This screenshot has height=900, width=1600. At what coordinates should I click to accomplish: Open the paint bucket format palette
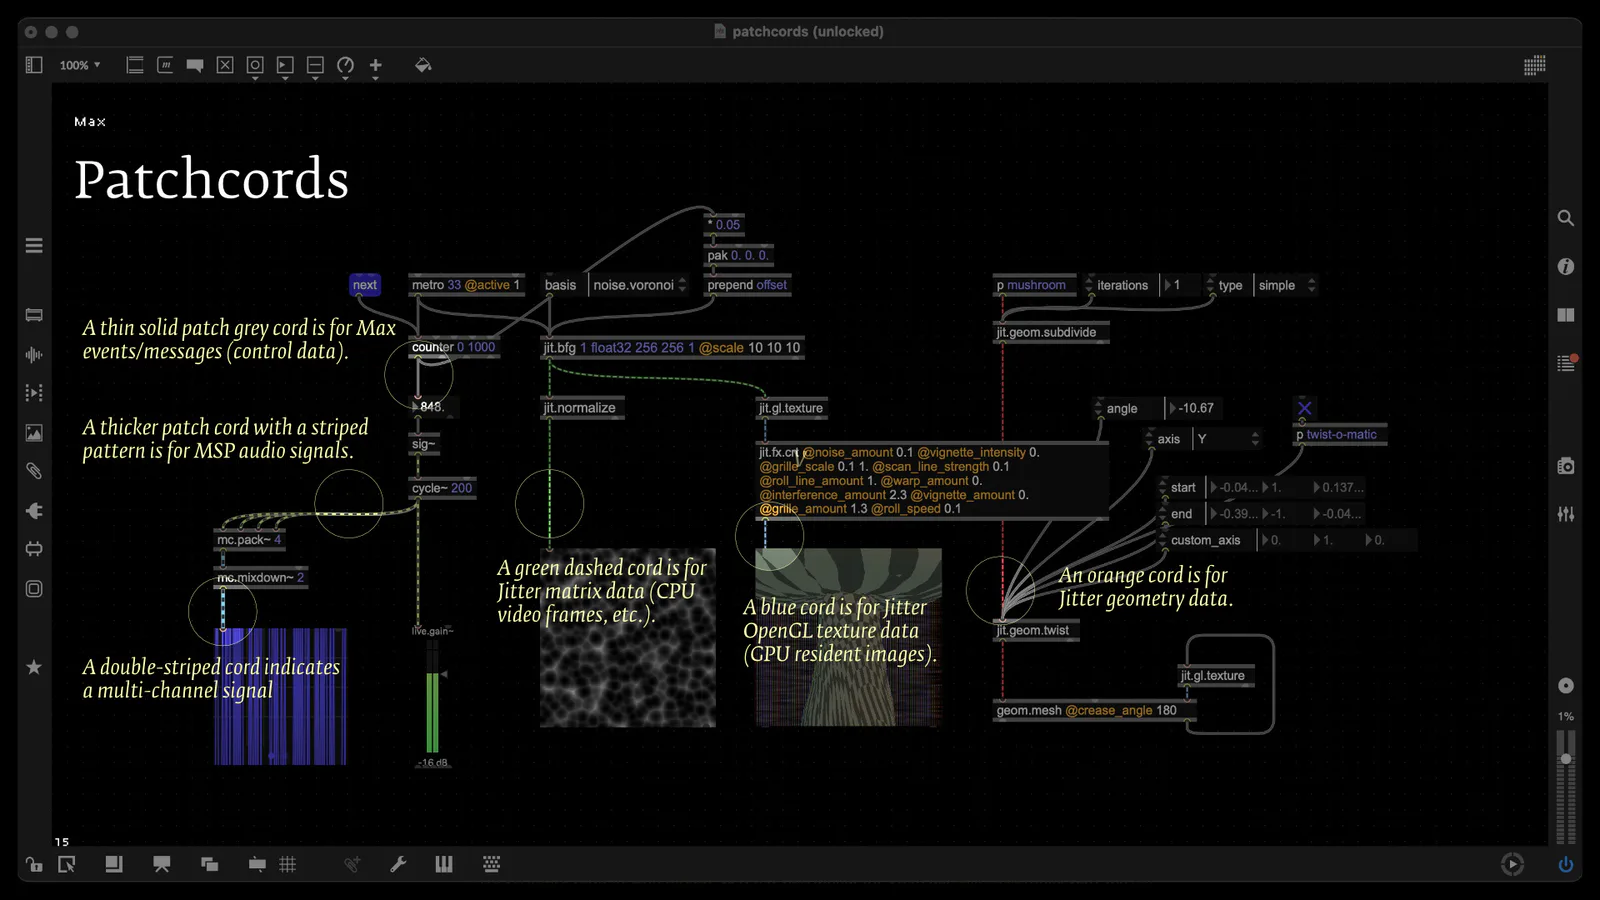click(x=423, y=65)
